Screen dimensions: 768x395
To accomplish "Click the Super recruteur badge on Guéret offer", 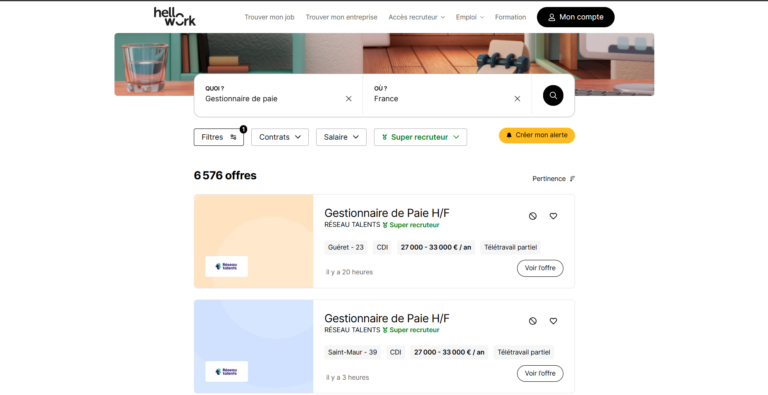I will [x=411, y=225].
